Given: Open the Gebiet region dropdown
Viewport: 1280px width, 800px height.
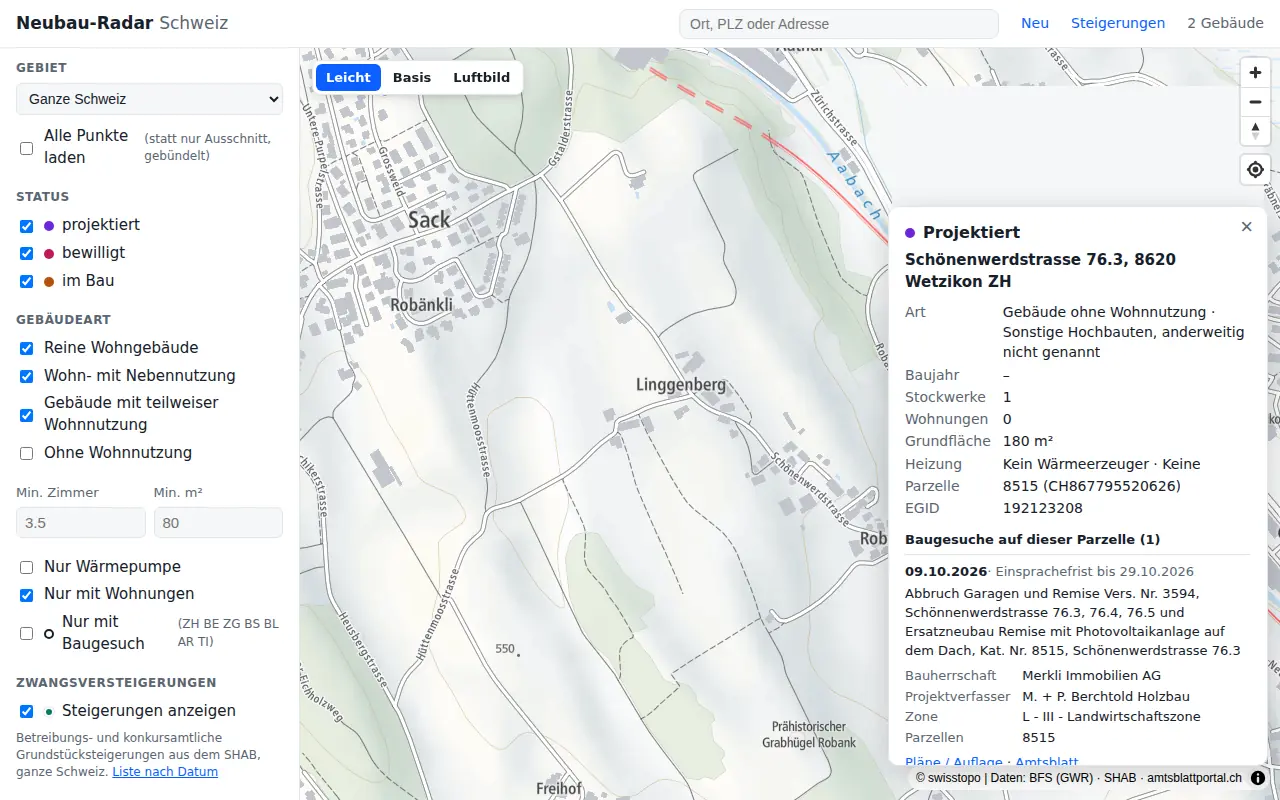Looking at the screenshot, I should pos(149,99).
